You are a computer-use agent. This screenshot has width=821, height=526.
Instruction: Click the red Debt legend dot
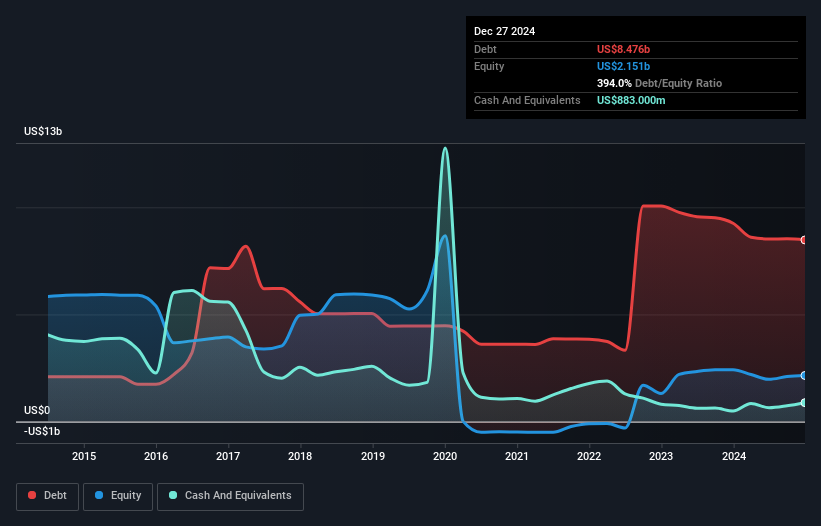[32, 495]
